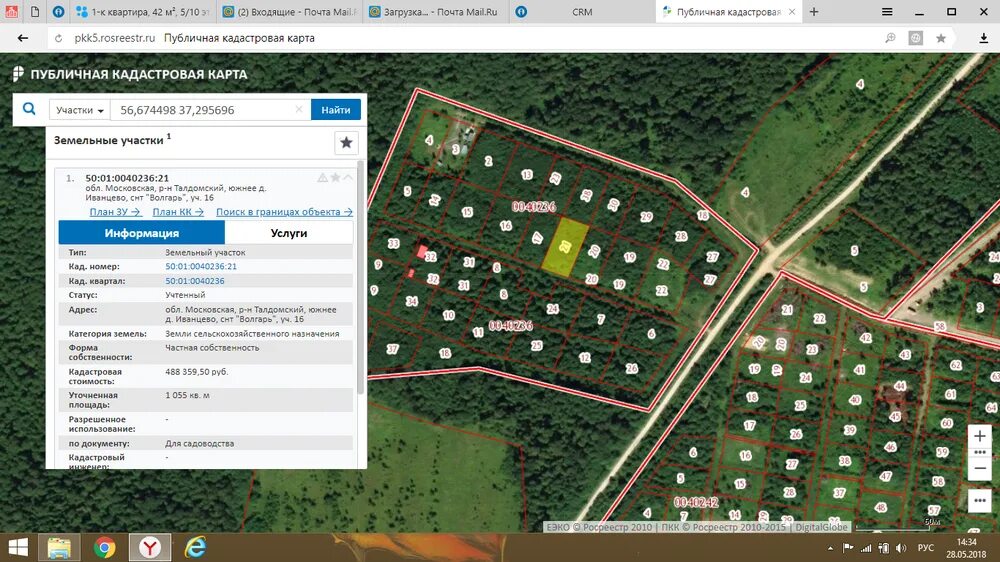
Task: Click the Публичная кадастровая карта logo icon
Action: click(x=18, y=74)
